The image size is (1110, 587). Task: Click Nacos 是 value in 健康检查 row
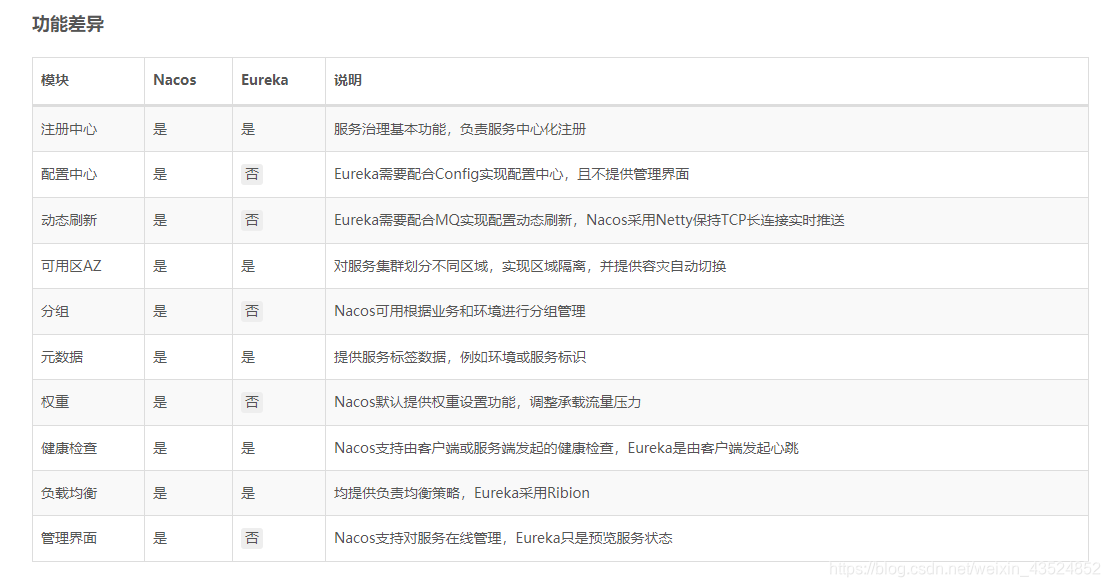(160, 448)
